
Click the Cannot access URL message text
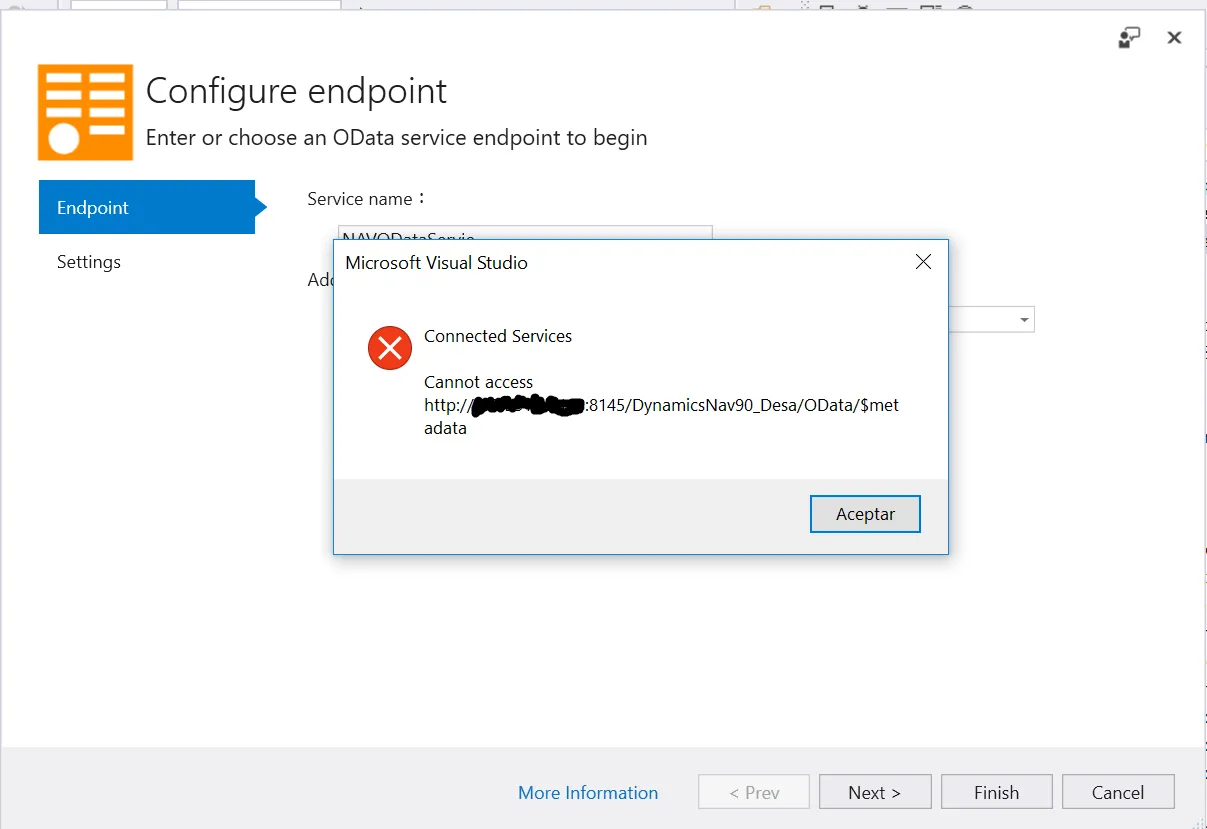click(661, 405)
